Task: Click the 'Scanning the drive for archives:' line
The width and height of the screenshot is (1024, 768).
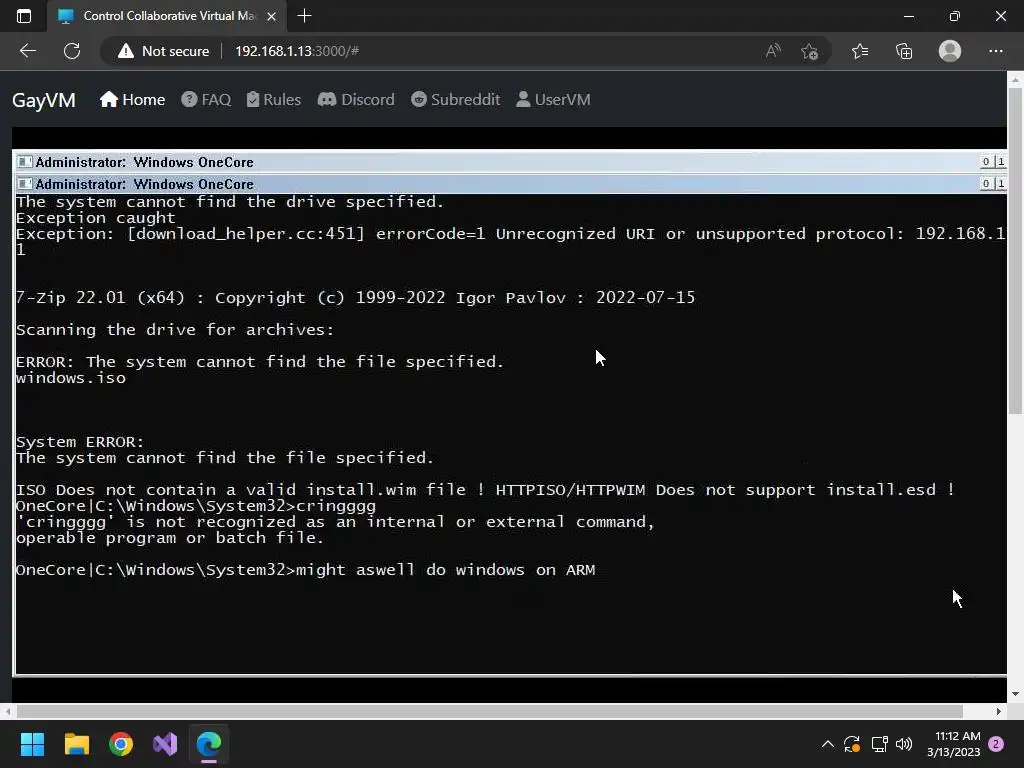Action: (174, 330)
